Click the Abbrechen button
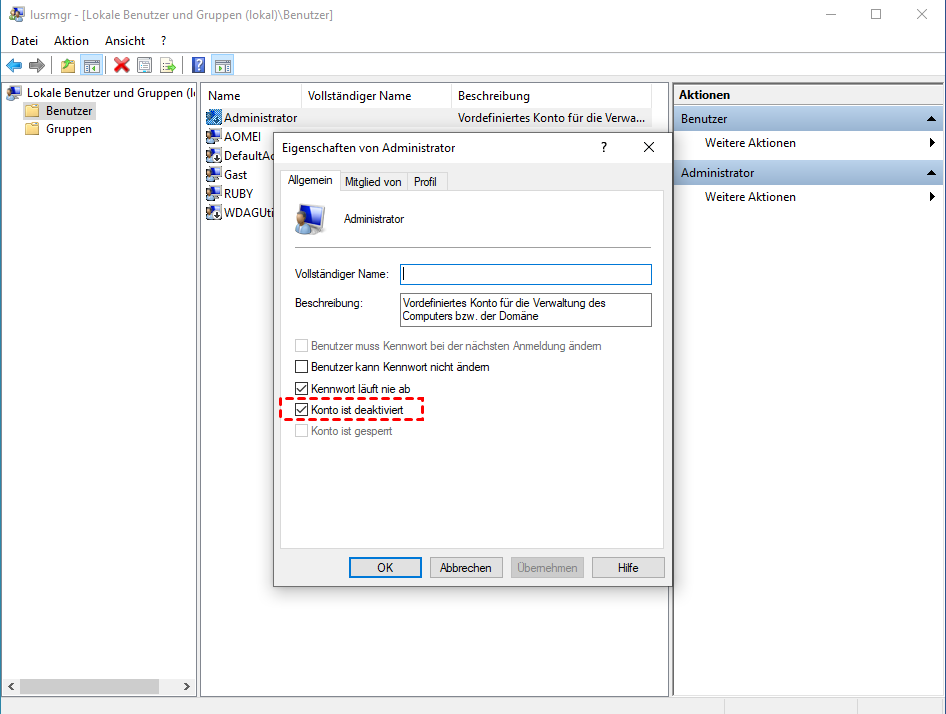This screenshot has width=946, height=714. coord(466,567)
